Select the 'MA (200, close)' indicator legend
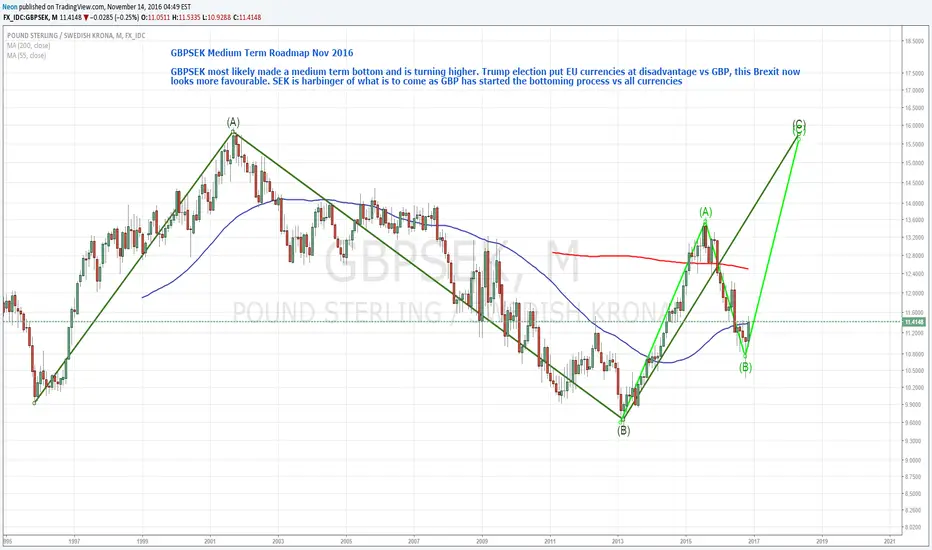The height and width of the screenshot is (550, 932). (x=29, y=45)
